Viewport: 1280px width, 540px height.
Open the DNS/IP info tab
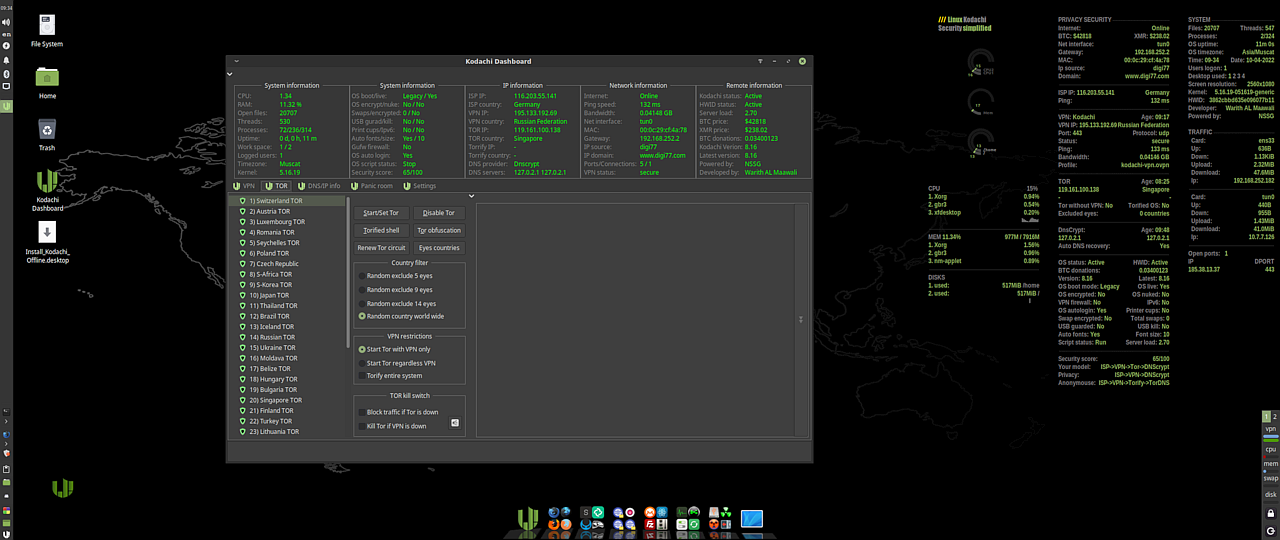[x=318, y=186]
